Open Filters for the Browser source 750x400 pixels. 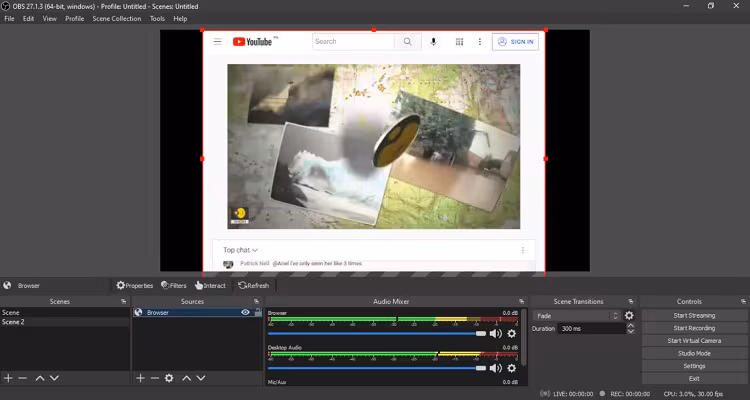[x=174, y=286]
